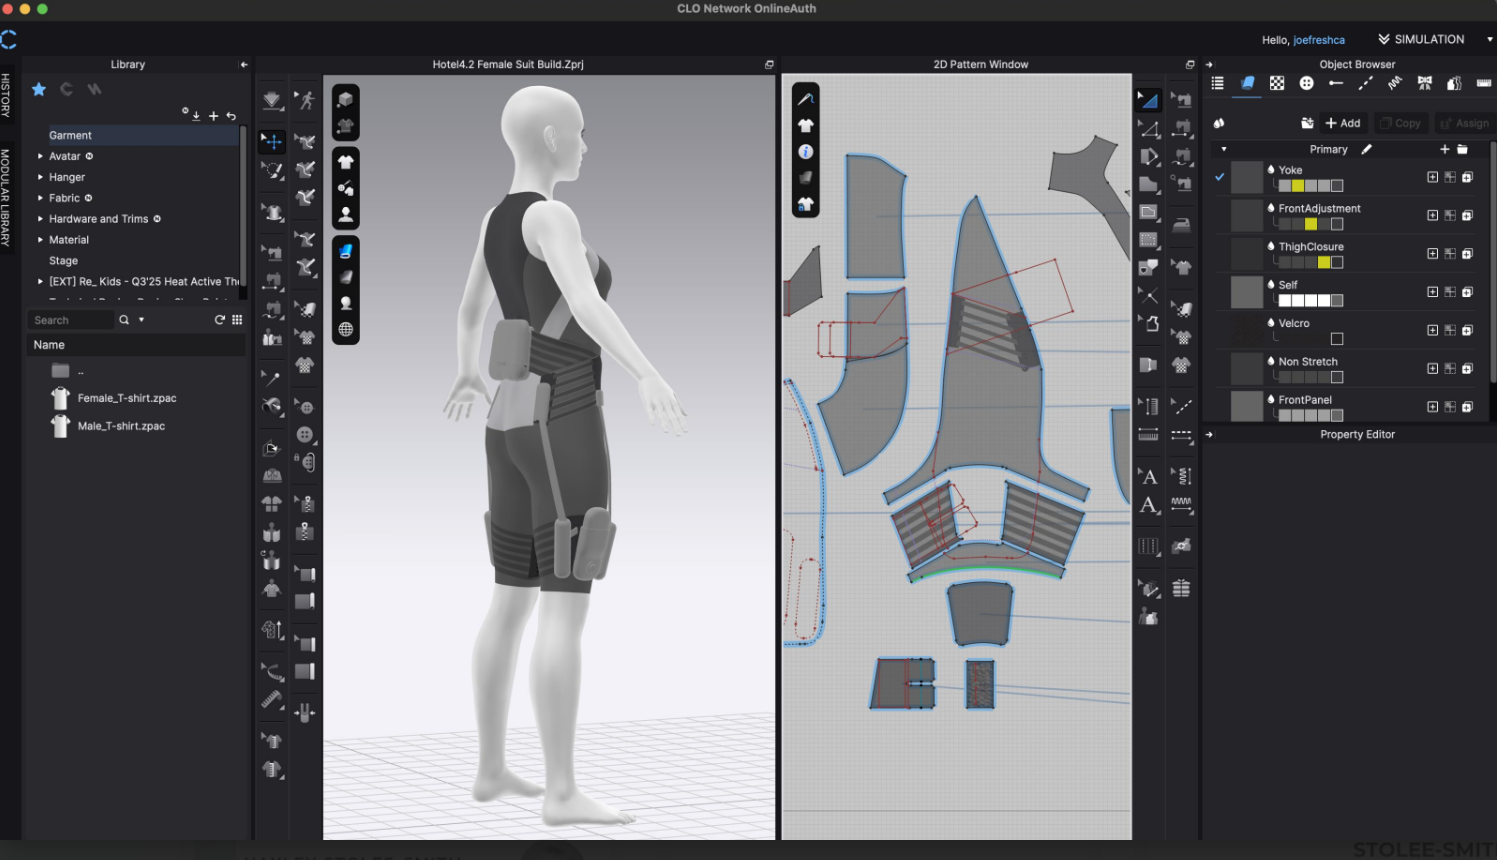Image resolution: width=1497 pixels, height=860 pixels.
Task: Select the Pin tool in the 3D toolbar
Action: pyautogui.click(x=272, y=378)
